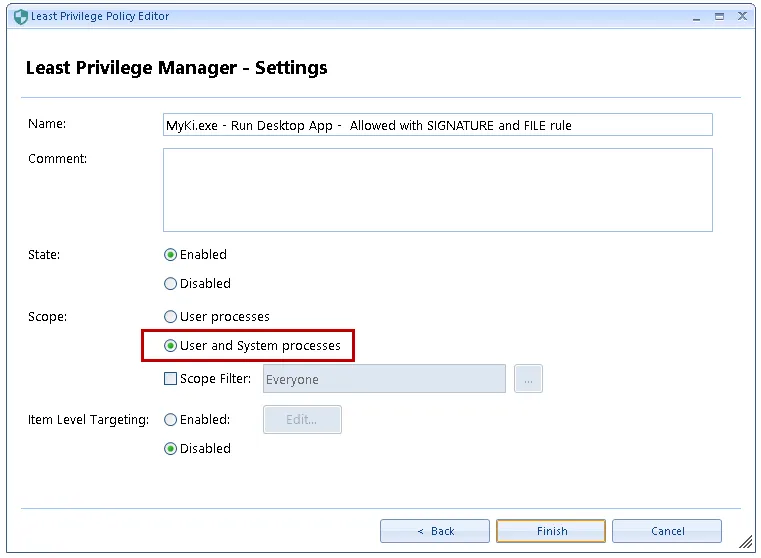Set State to Enabled
This screenshot has width=761, height=558.
pyautogui.click(x=171, y=255)
